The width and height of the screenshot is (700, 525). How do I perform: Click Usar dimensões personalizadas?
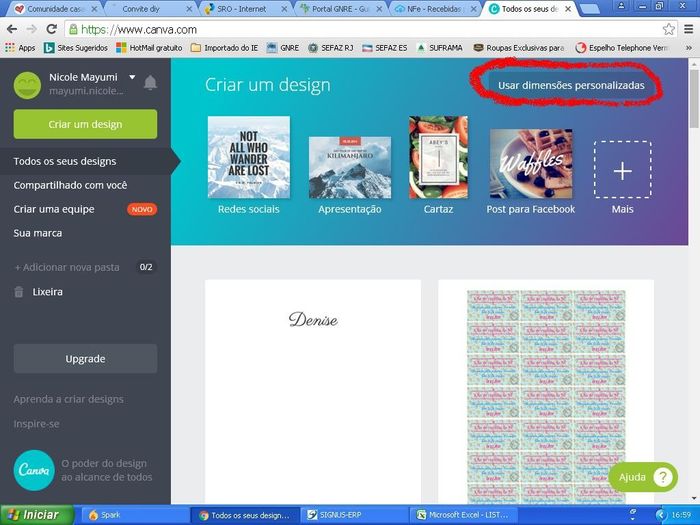[x=571, y=85]
